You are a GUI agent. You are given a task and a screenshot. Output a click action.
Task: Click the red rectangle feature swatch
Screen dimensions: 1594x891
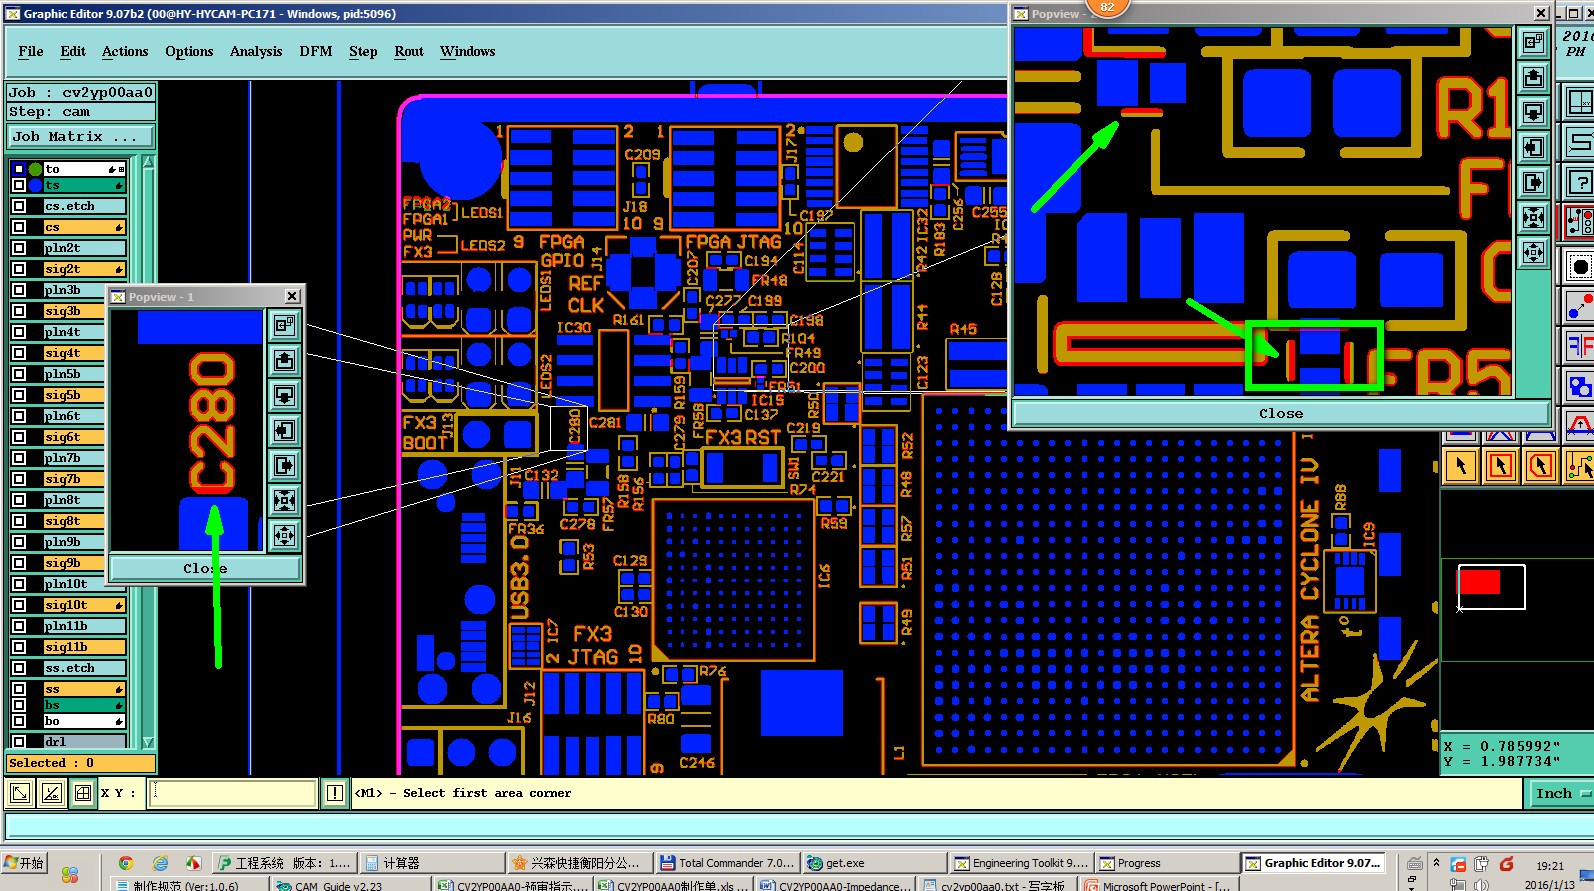coord(1480,582)
